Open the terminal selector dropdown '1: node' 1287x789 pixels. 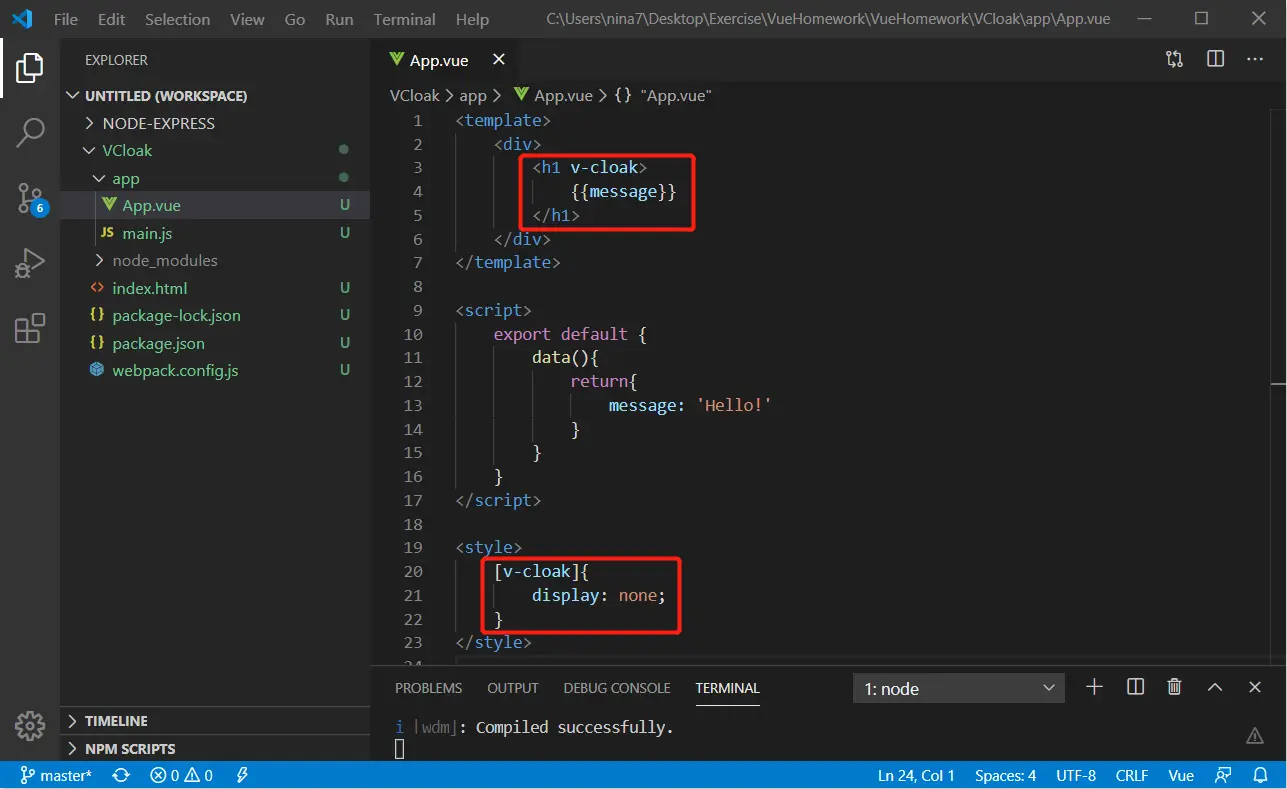(x=959, y=688)
